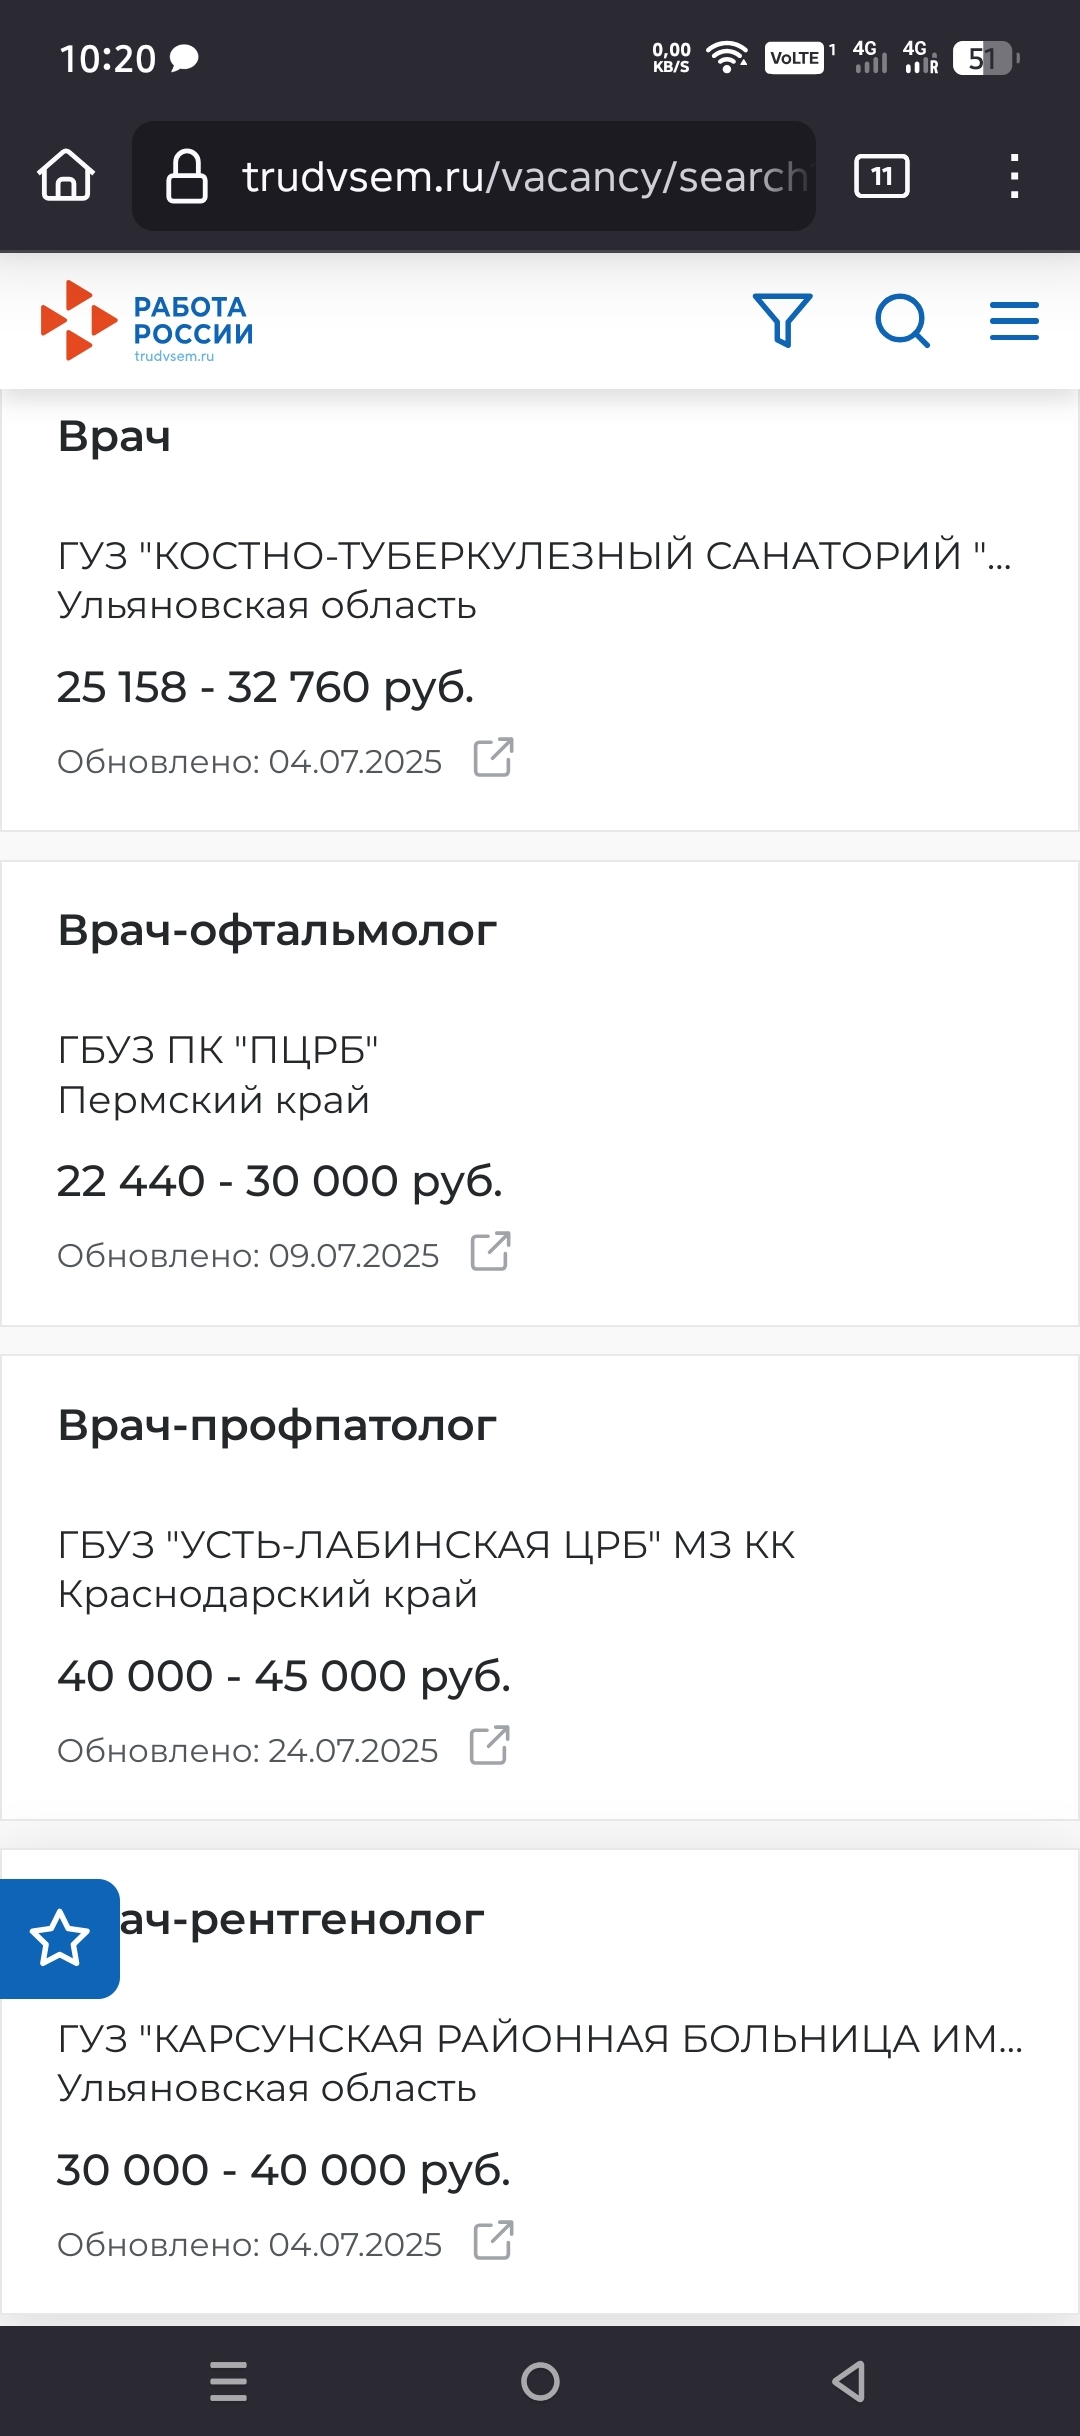
Task: Open the hamburger site menu
Action: coord(1014,321)
